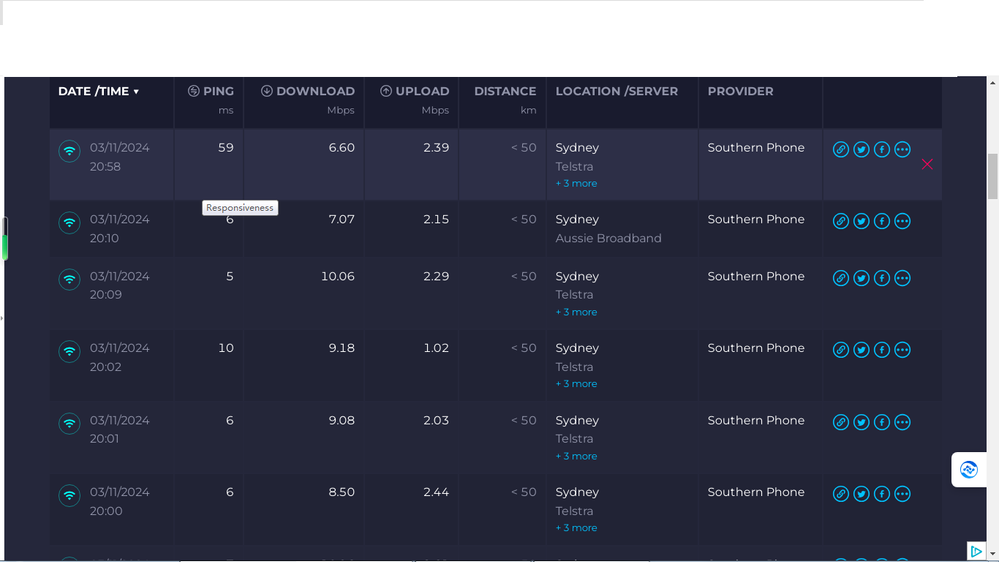Image resolution: width=999 pixels, height=562 pixels.
Task: Click the green indicator bar on left edge
Action: click(x=4, y=244)
